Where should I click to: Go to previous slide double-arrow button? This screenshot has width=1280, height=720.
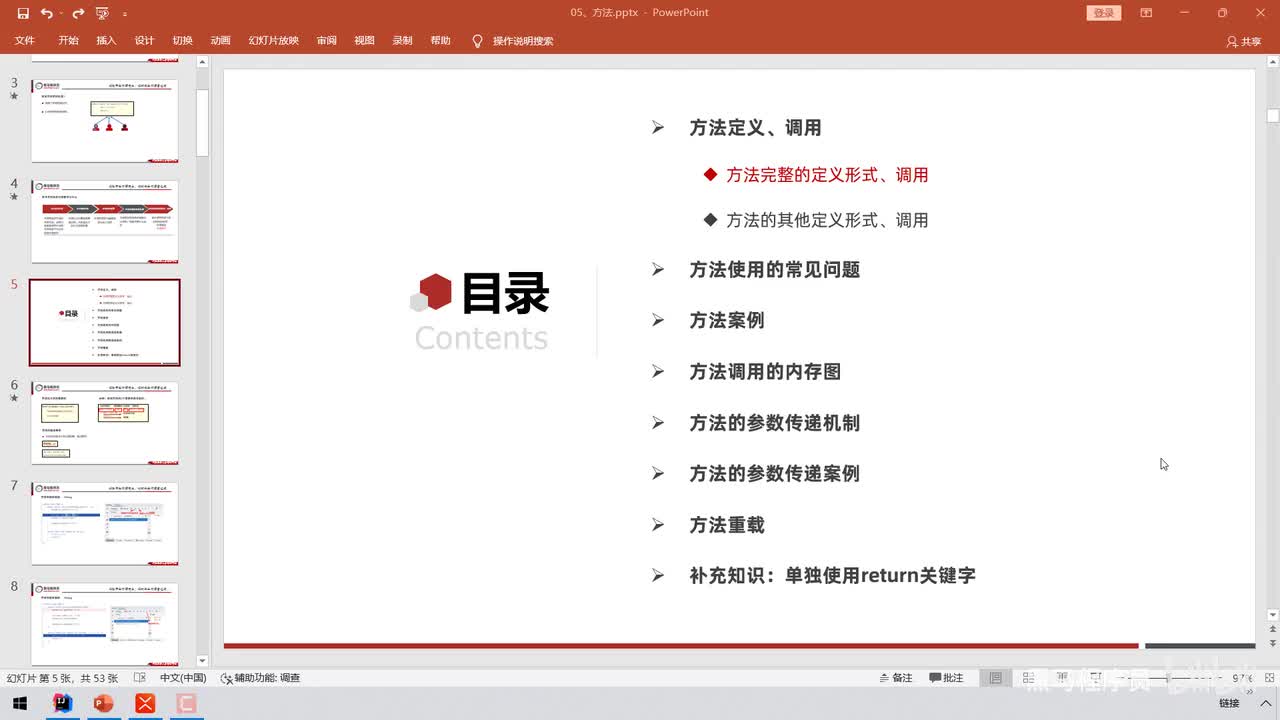[x=1273, y=631]
